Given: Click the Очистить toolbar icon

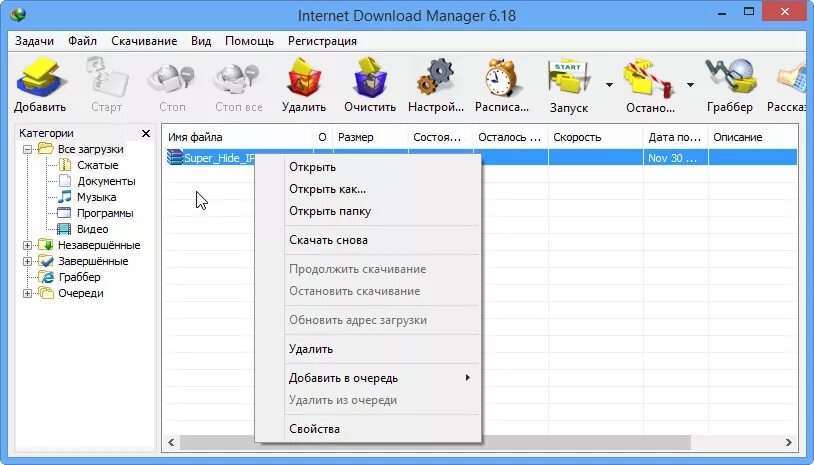Looking at the screenshot, I should [x=370, y=78].
